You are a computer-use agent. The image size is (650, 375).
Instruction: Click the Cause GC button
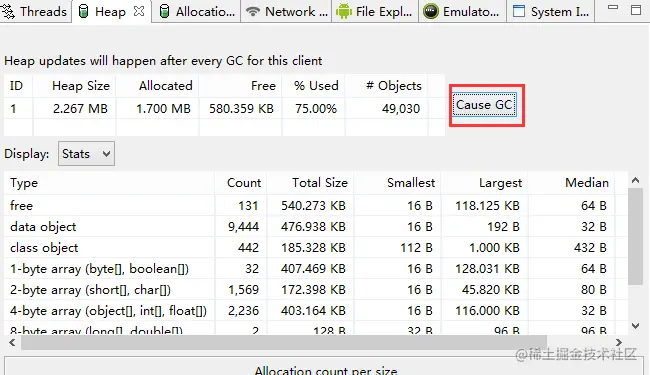pos(484,105)
